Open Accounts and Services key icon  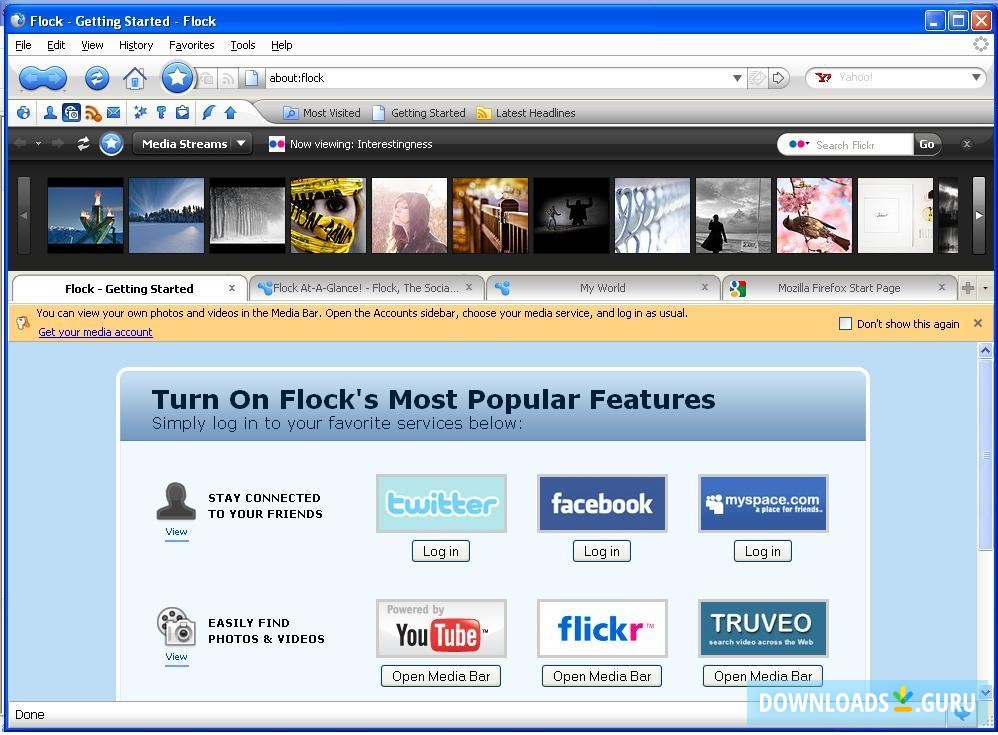pyautogui.click(x=162, y=113)
